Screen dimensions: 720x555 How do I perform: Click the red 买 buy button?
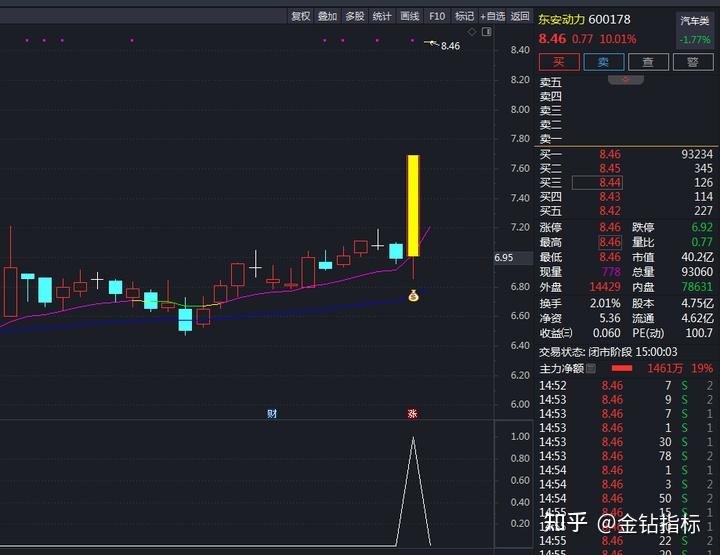tap(559, 62)
